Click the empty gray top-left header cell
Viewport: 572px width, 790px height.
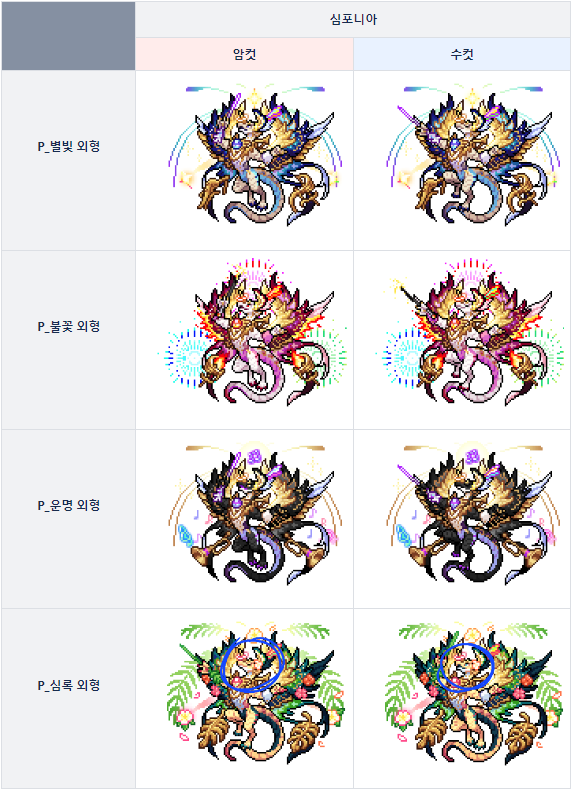[69, 36]
